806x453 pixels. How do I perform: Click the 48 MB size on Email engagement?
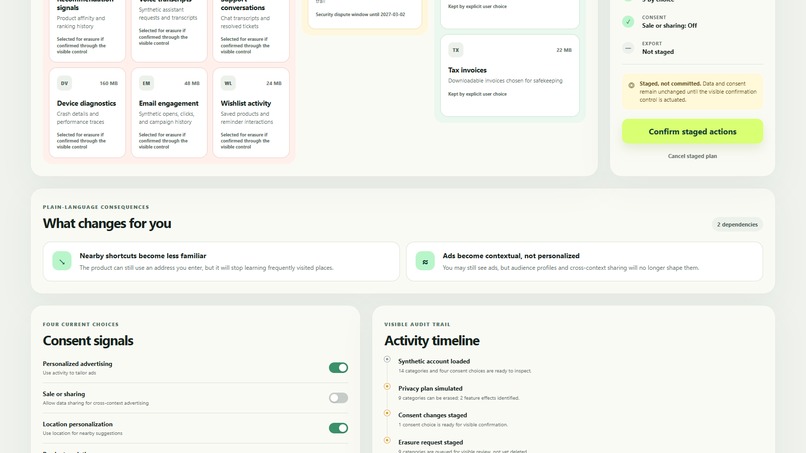coord(192,83)
